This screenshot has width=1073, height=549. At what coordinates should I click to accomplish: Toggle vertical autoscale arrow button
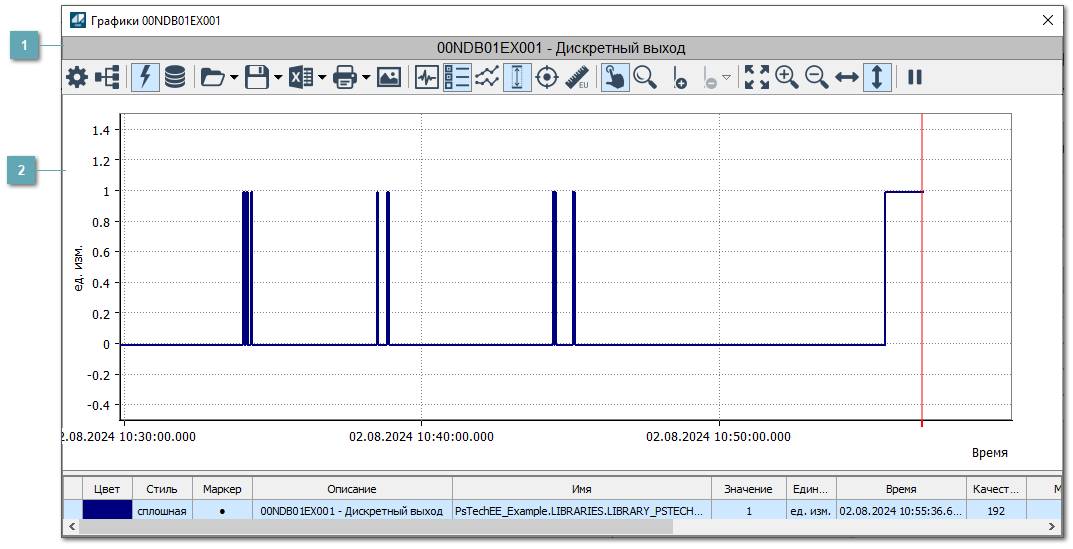877,77
